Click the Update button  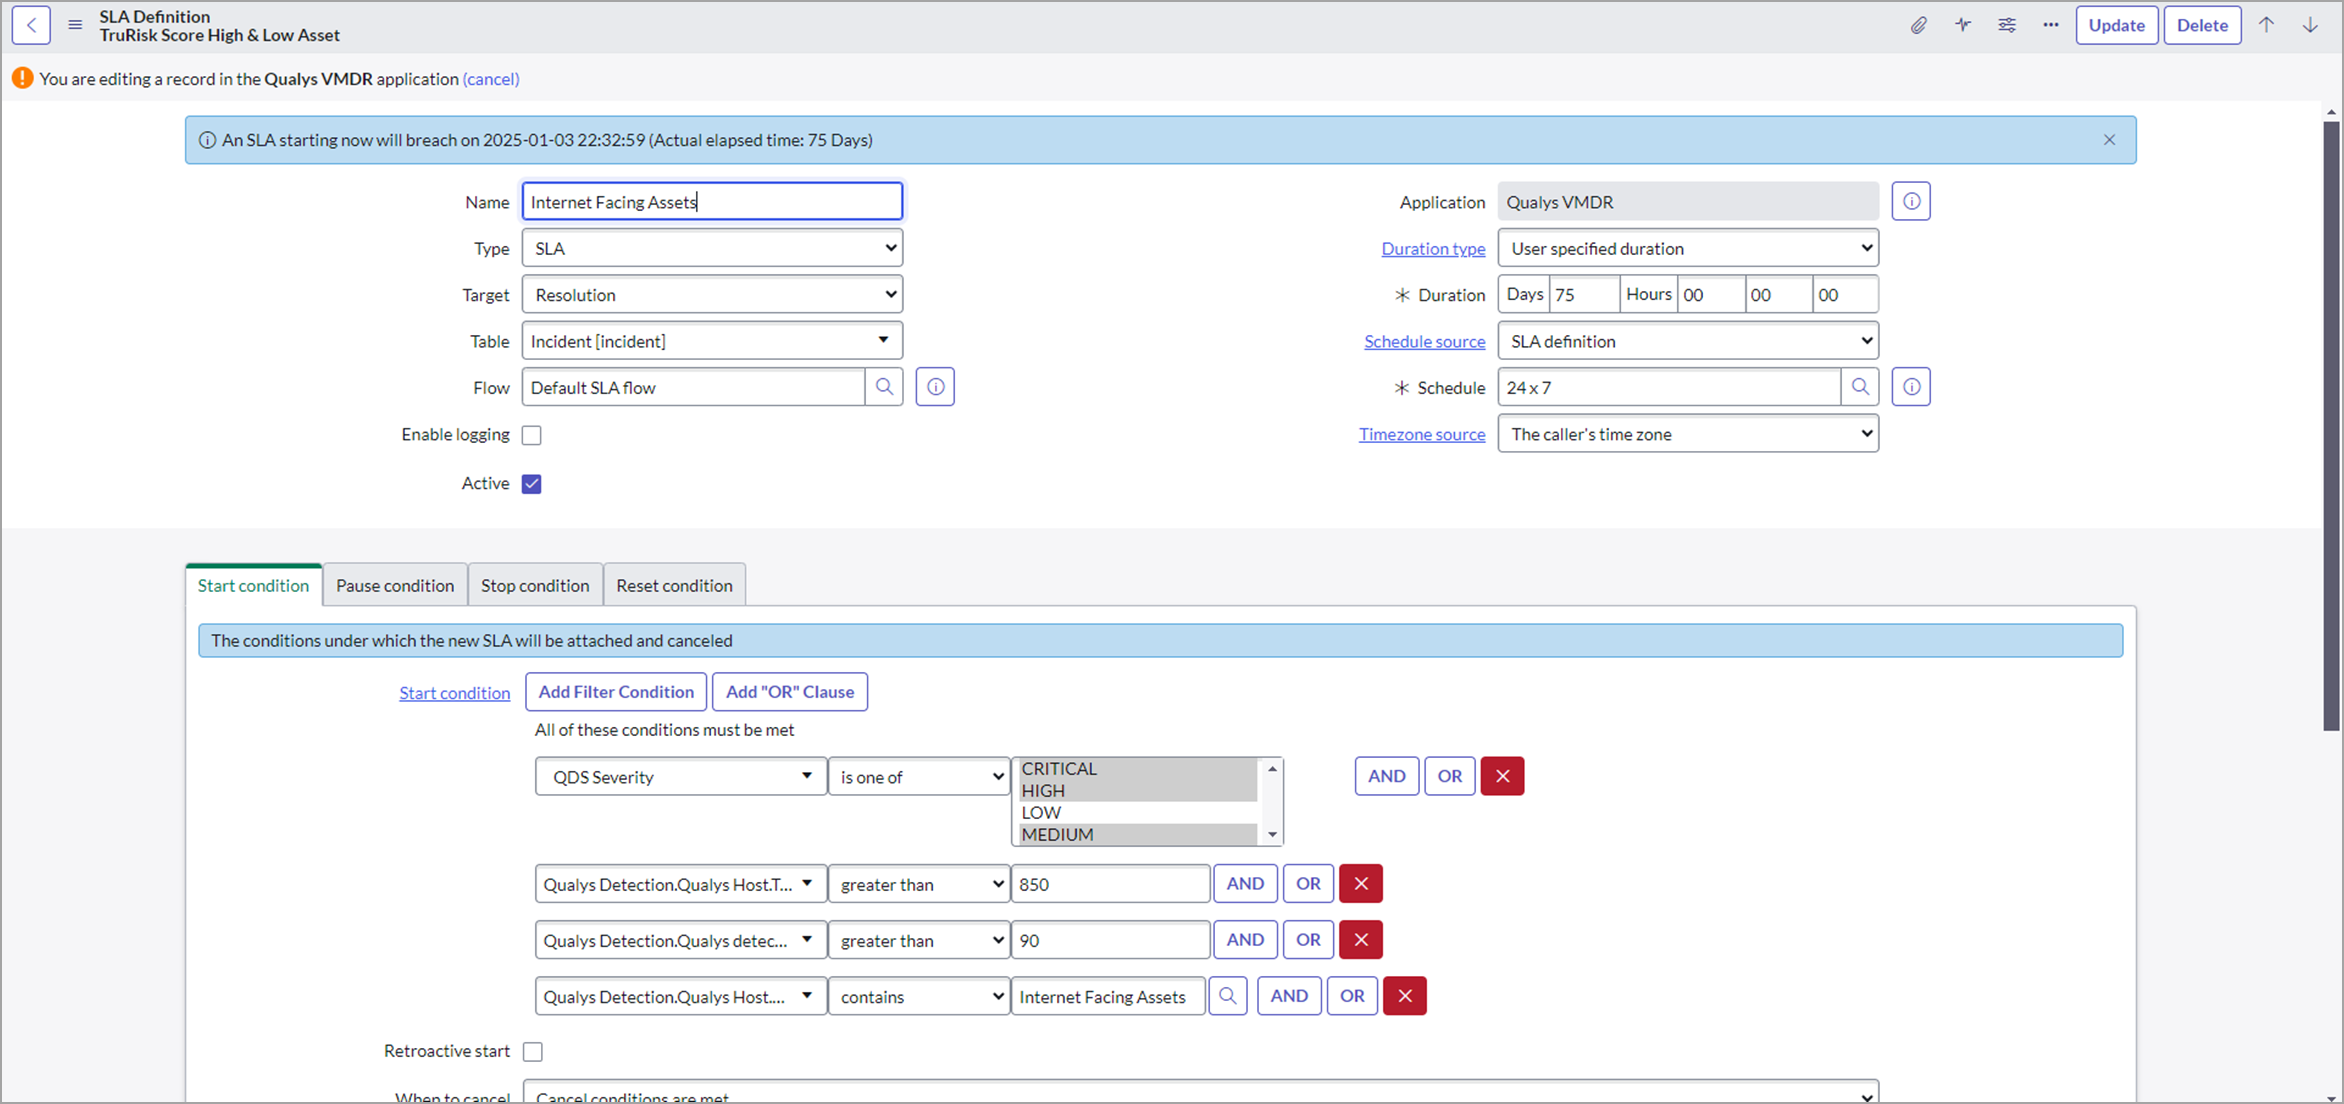coord(2116,25)
